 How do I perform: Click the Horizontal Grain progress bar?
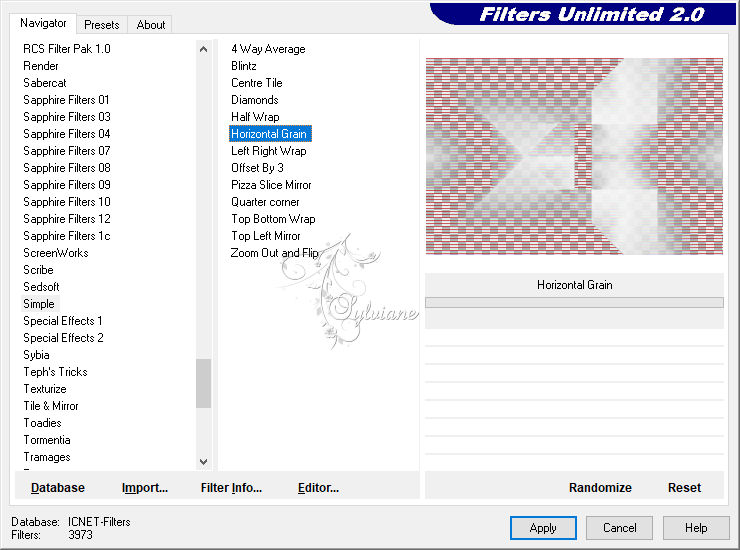[574, 302]
